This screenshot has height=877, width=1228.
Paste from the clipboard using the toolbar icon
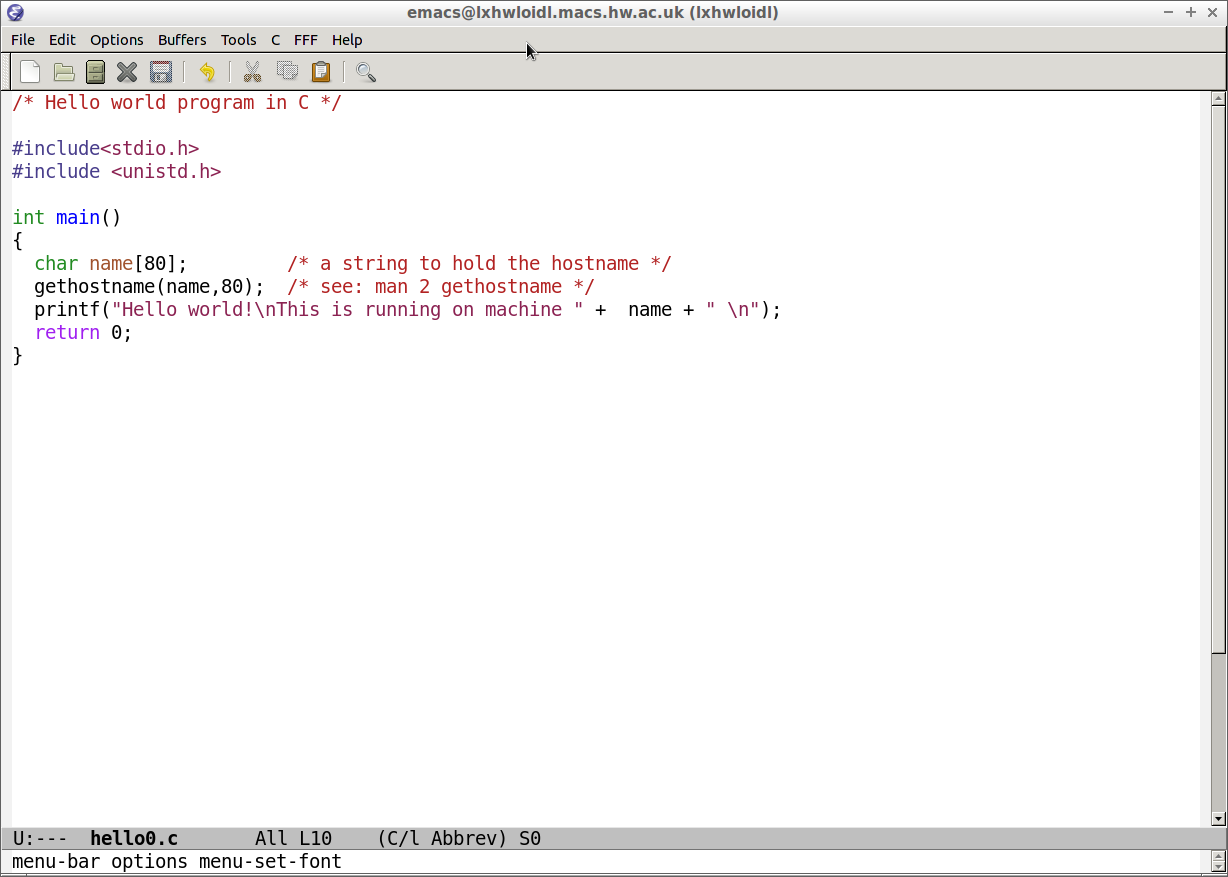point(320,72)
